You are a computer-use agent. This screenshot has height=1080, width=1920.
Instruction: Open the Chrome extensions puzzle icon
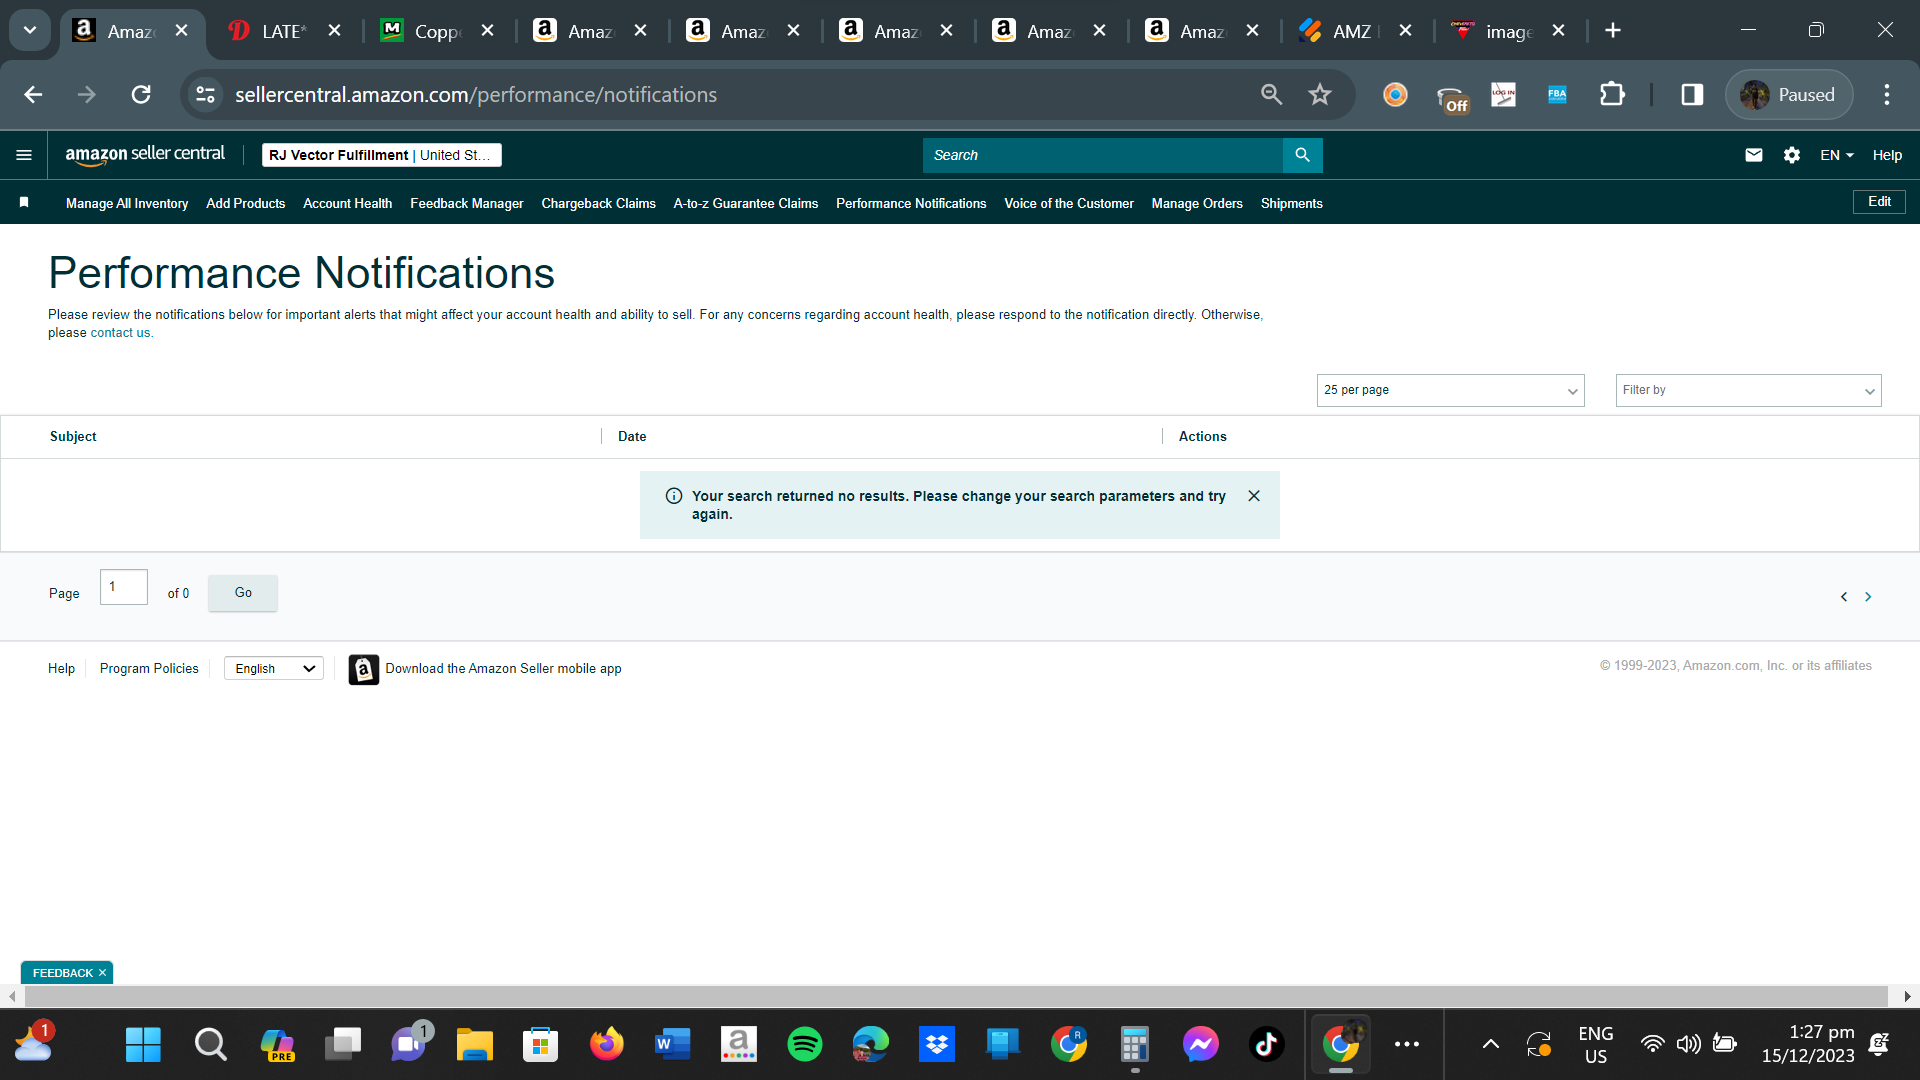point(1612,95)
